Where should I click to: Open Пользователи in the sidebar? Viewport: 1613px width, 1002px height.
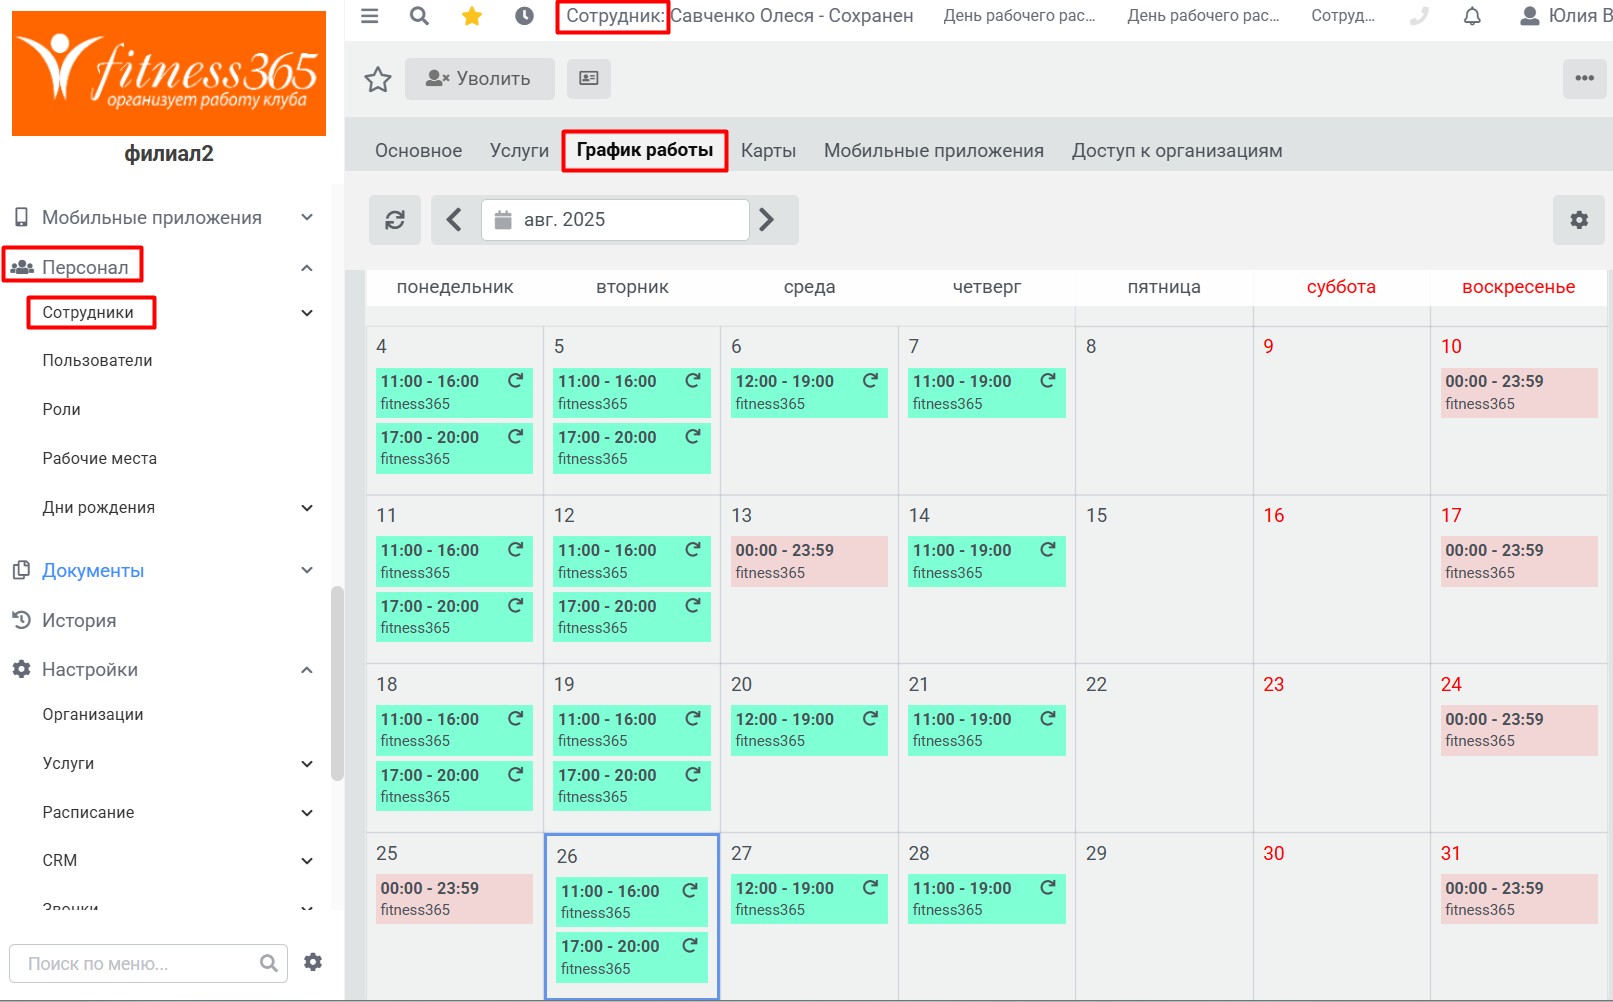click(97, 361)
